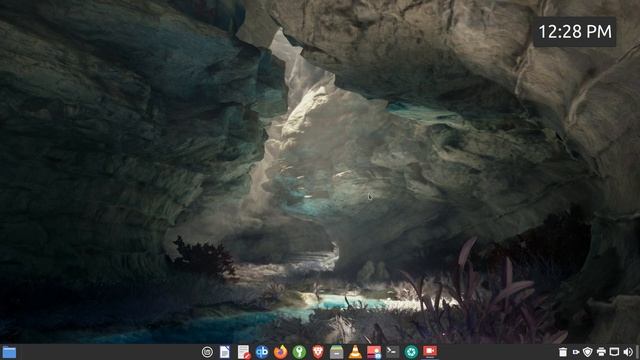
Task: Open the blue file manager folder icon
Action: point(9,352)
